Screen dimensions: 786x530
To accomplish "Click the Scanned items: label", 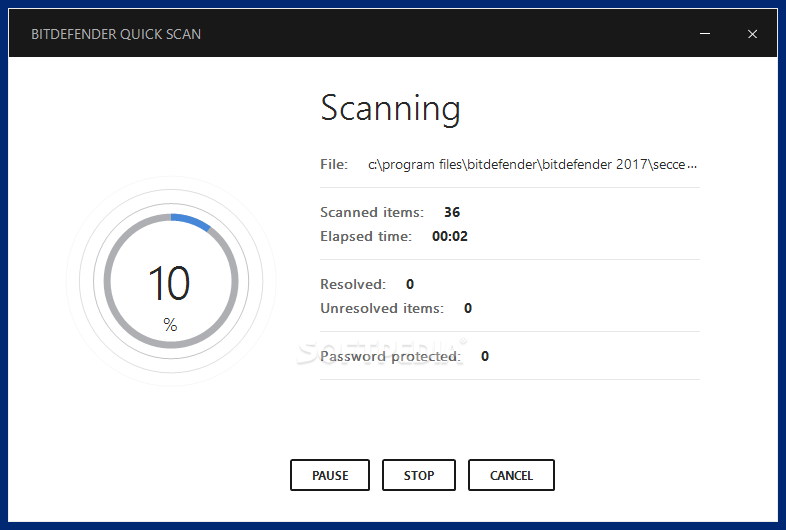I will click(372, 213).
